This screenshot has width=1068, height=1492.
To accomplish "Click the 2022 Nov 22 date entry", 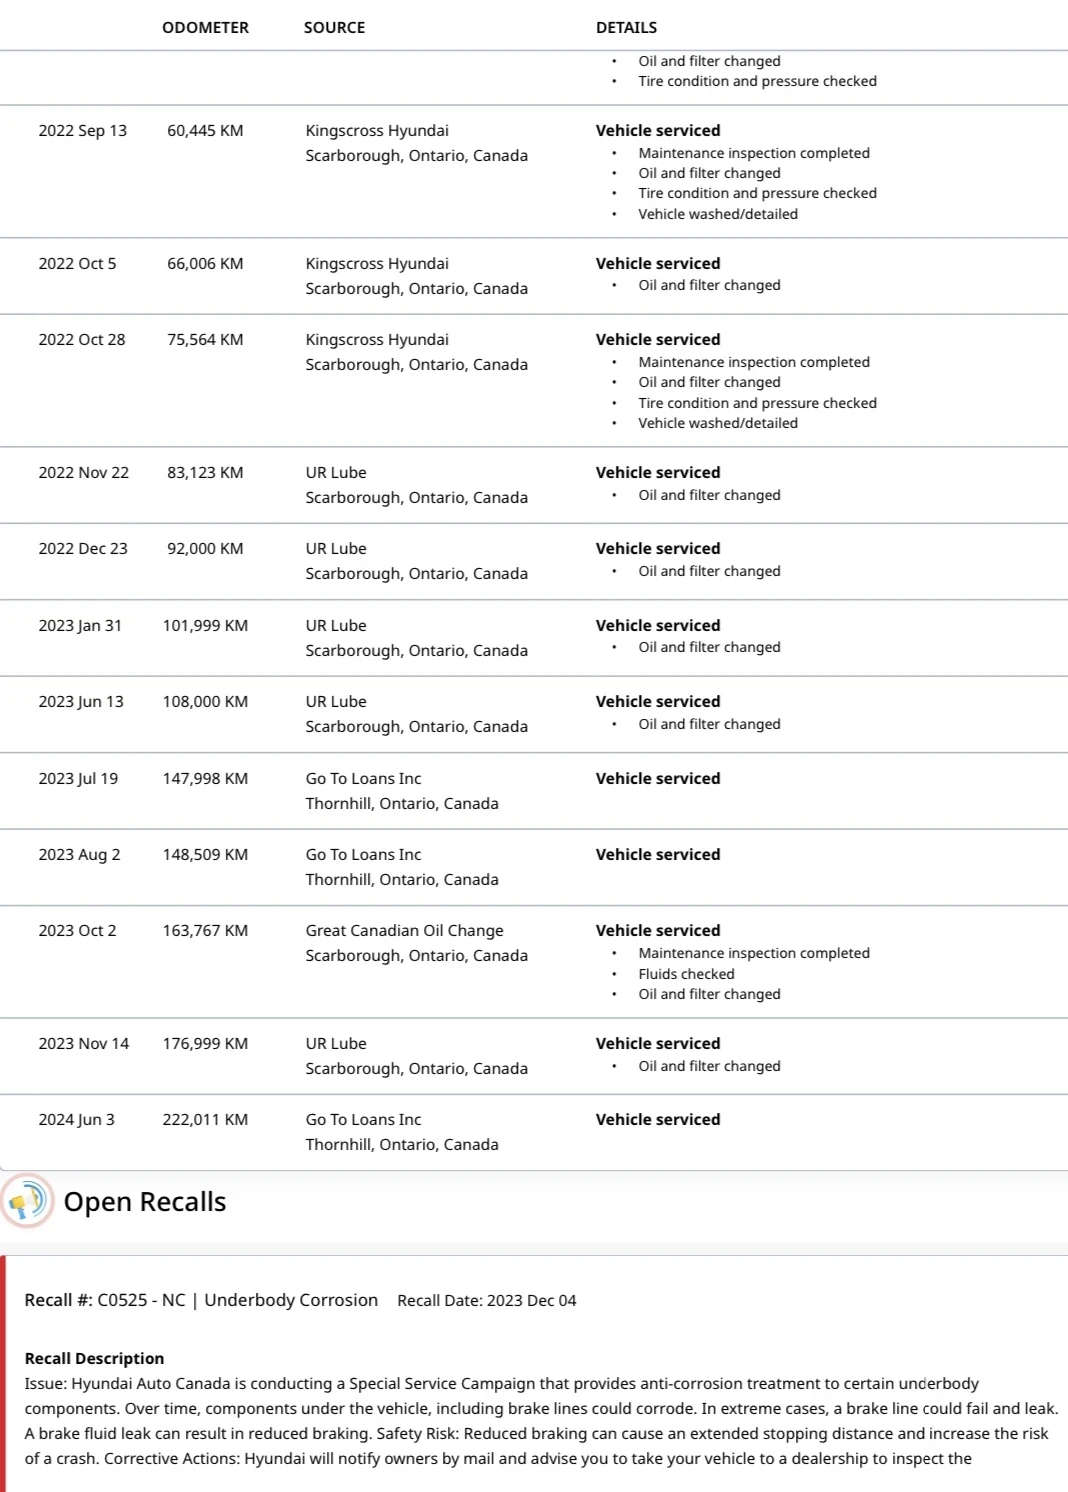I will click(83, 473).
